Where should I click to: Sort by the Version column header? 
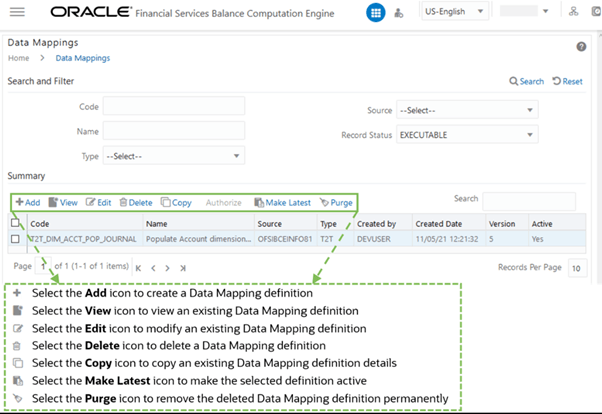click(507, 224)
